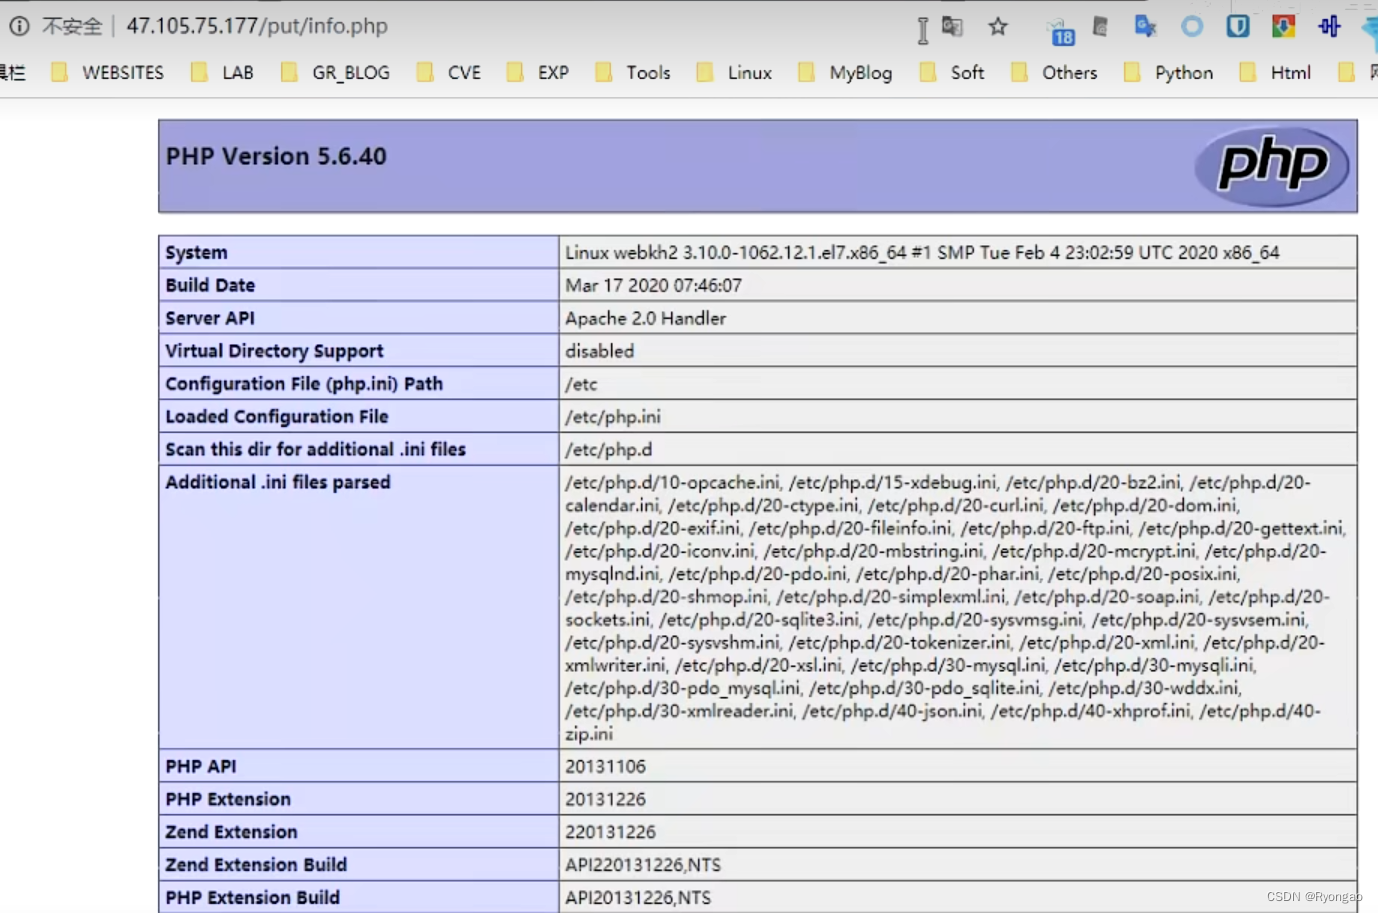The width and height of the screenshot is (1378, 913).
Task: Open the MyBlog bookmark folder
Action: 845,72
